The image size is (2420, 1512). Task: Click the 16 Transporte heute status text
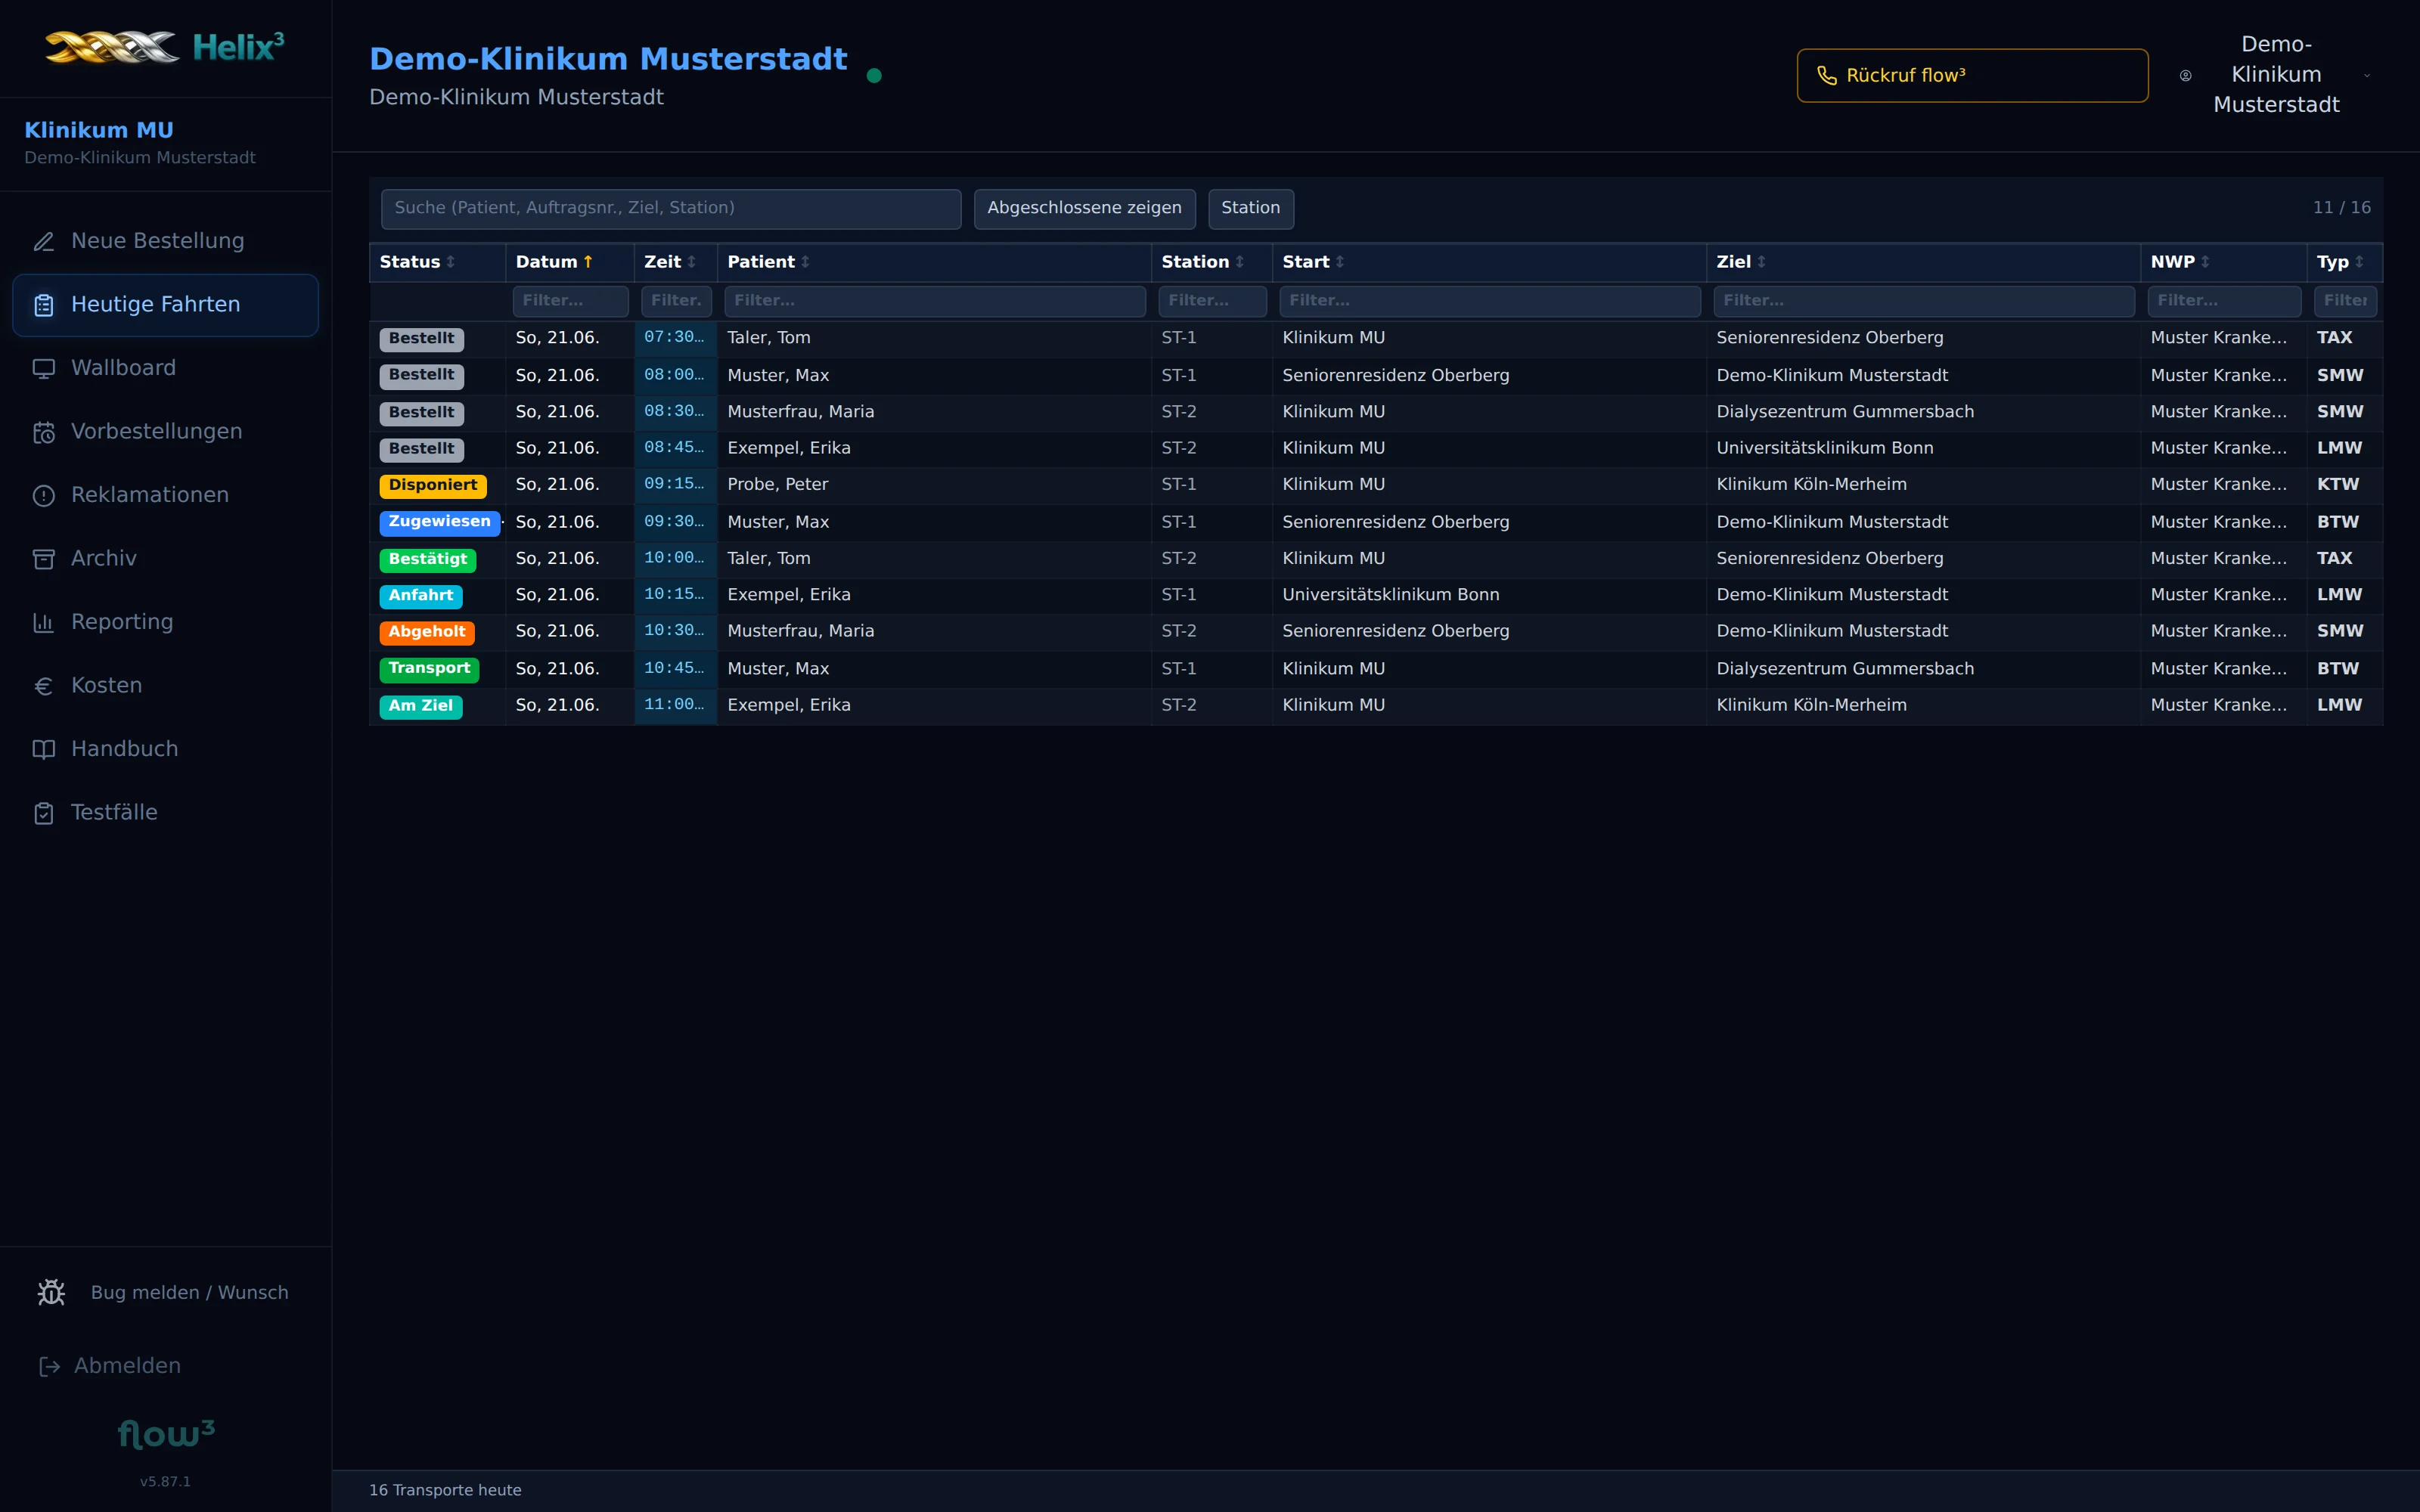445,1490
